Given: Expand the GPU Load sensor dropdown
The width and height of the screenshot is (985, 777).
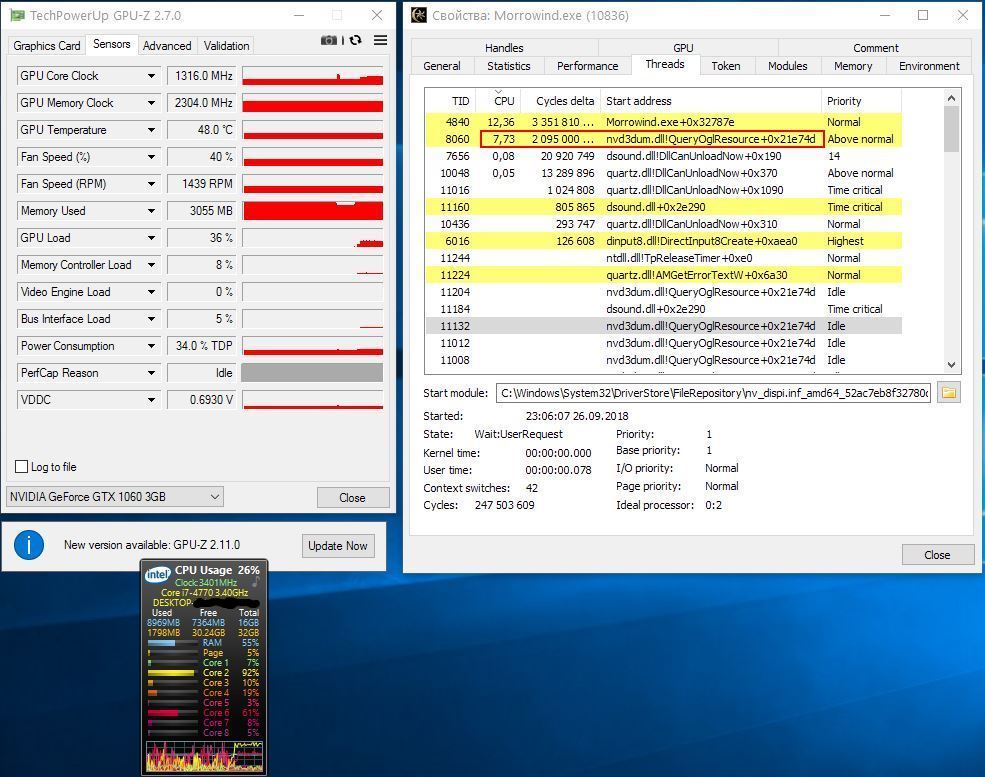Looking at the screenshot, I should [x=151, y=238].
